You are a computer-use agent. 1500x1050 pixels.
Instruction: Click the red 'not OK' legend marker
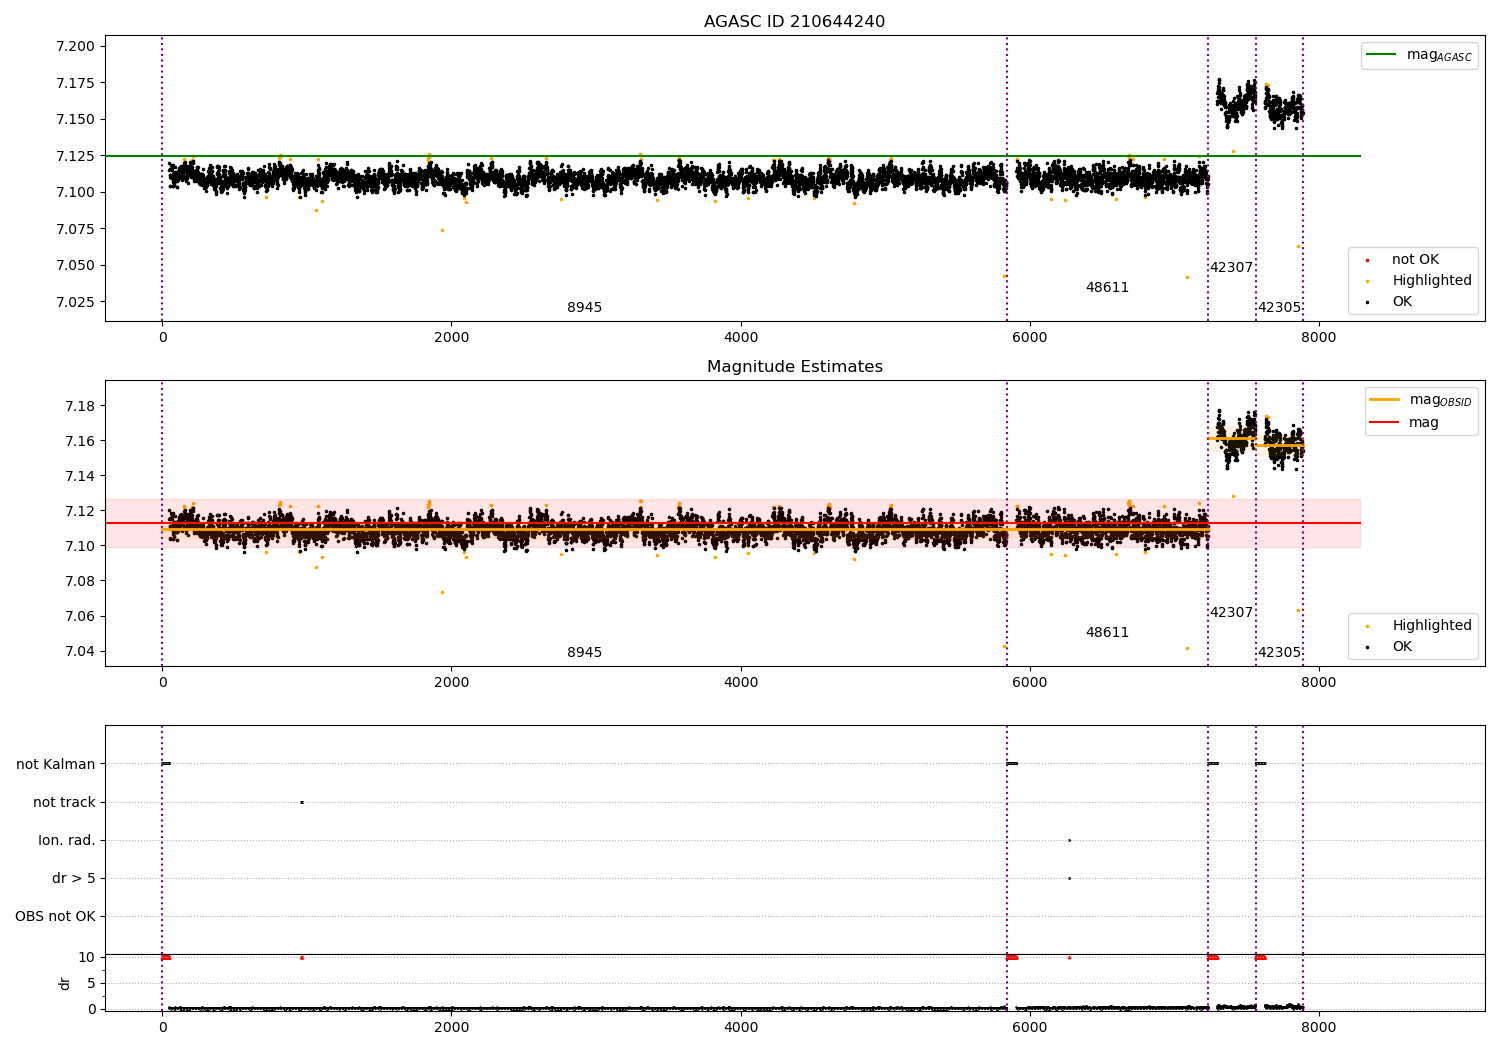pos(1367,260)
